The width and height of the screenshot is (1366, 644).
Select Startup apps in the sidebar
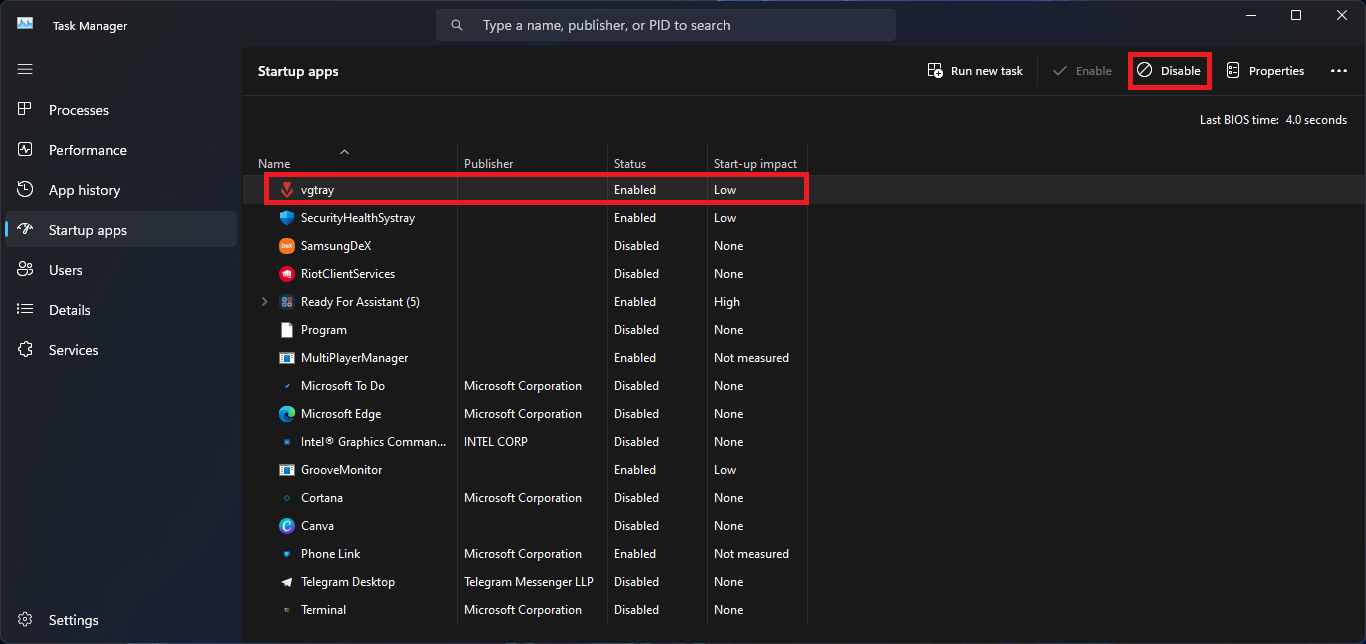(24, 229)
